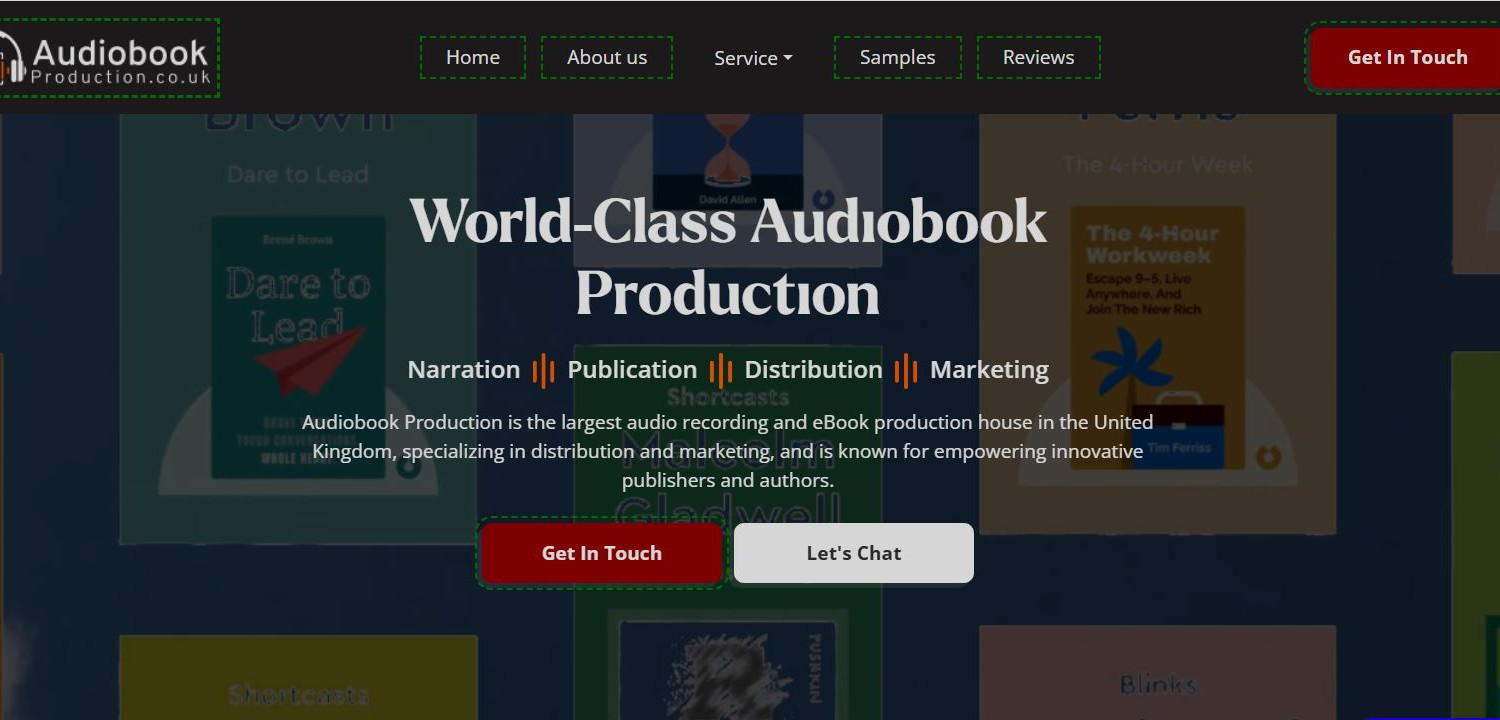This screenshot has height=720, width=1500.
Task: Open the Samples page
Action: (x=898, y=58)
